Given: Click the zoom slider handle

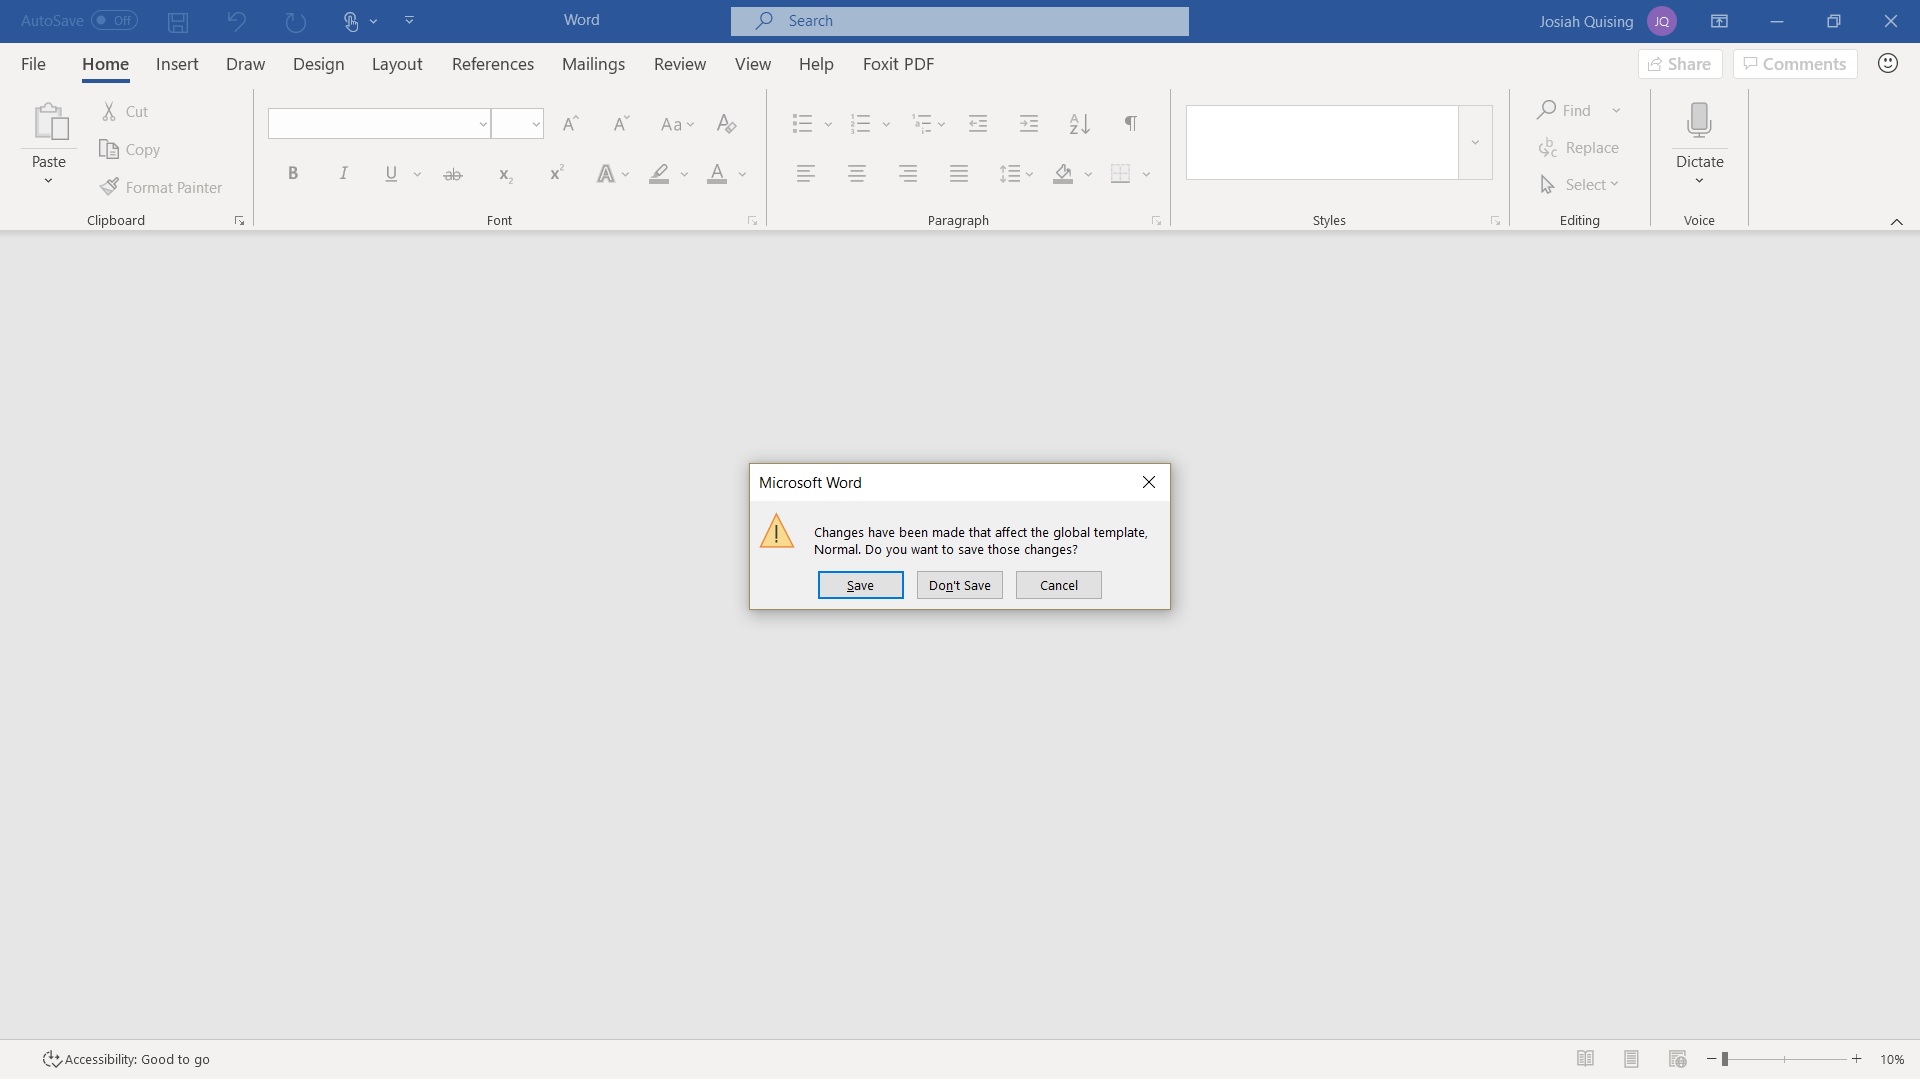Looking at the screenshot, I should (x=1725, y=1059).
